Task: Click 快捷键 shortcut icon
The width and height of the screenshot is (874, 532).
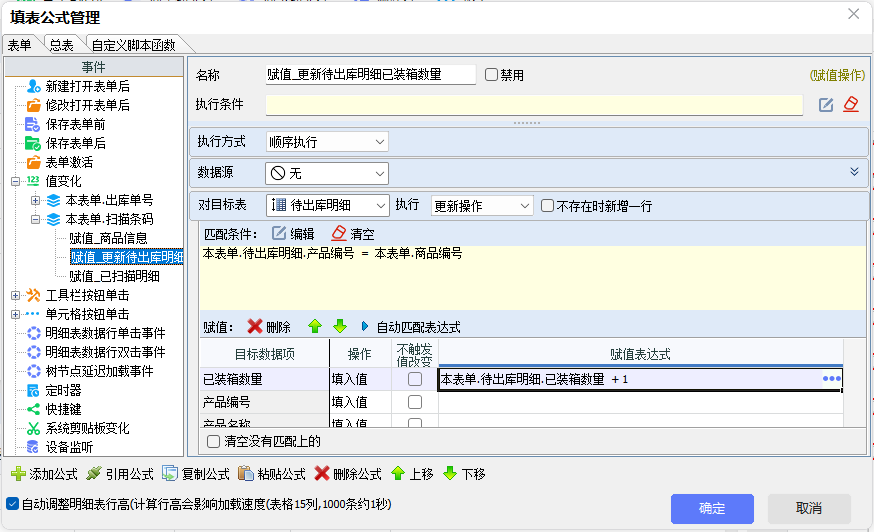Action: click(33, 409)
